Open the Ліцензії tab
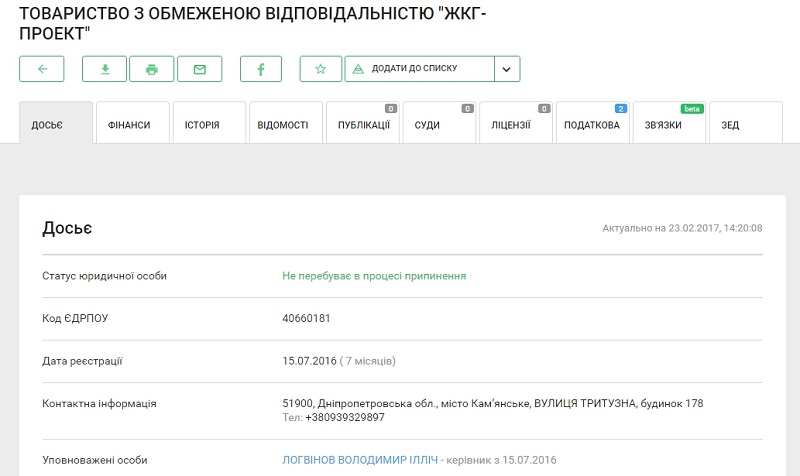 click(x=516, y=123)
